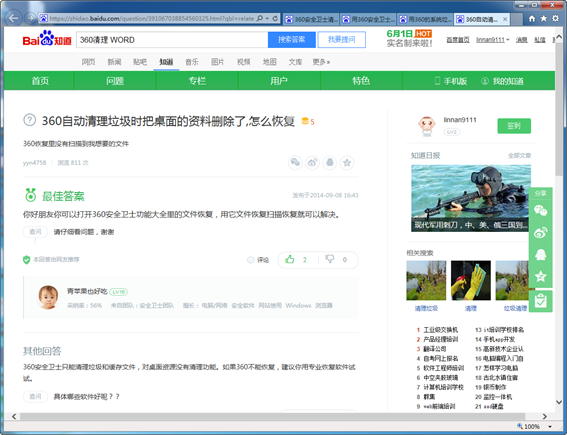The image size is (567, 435).
Task: Select the 贴吧 search category
Action: [140, 62]
